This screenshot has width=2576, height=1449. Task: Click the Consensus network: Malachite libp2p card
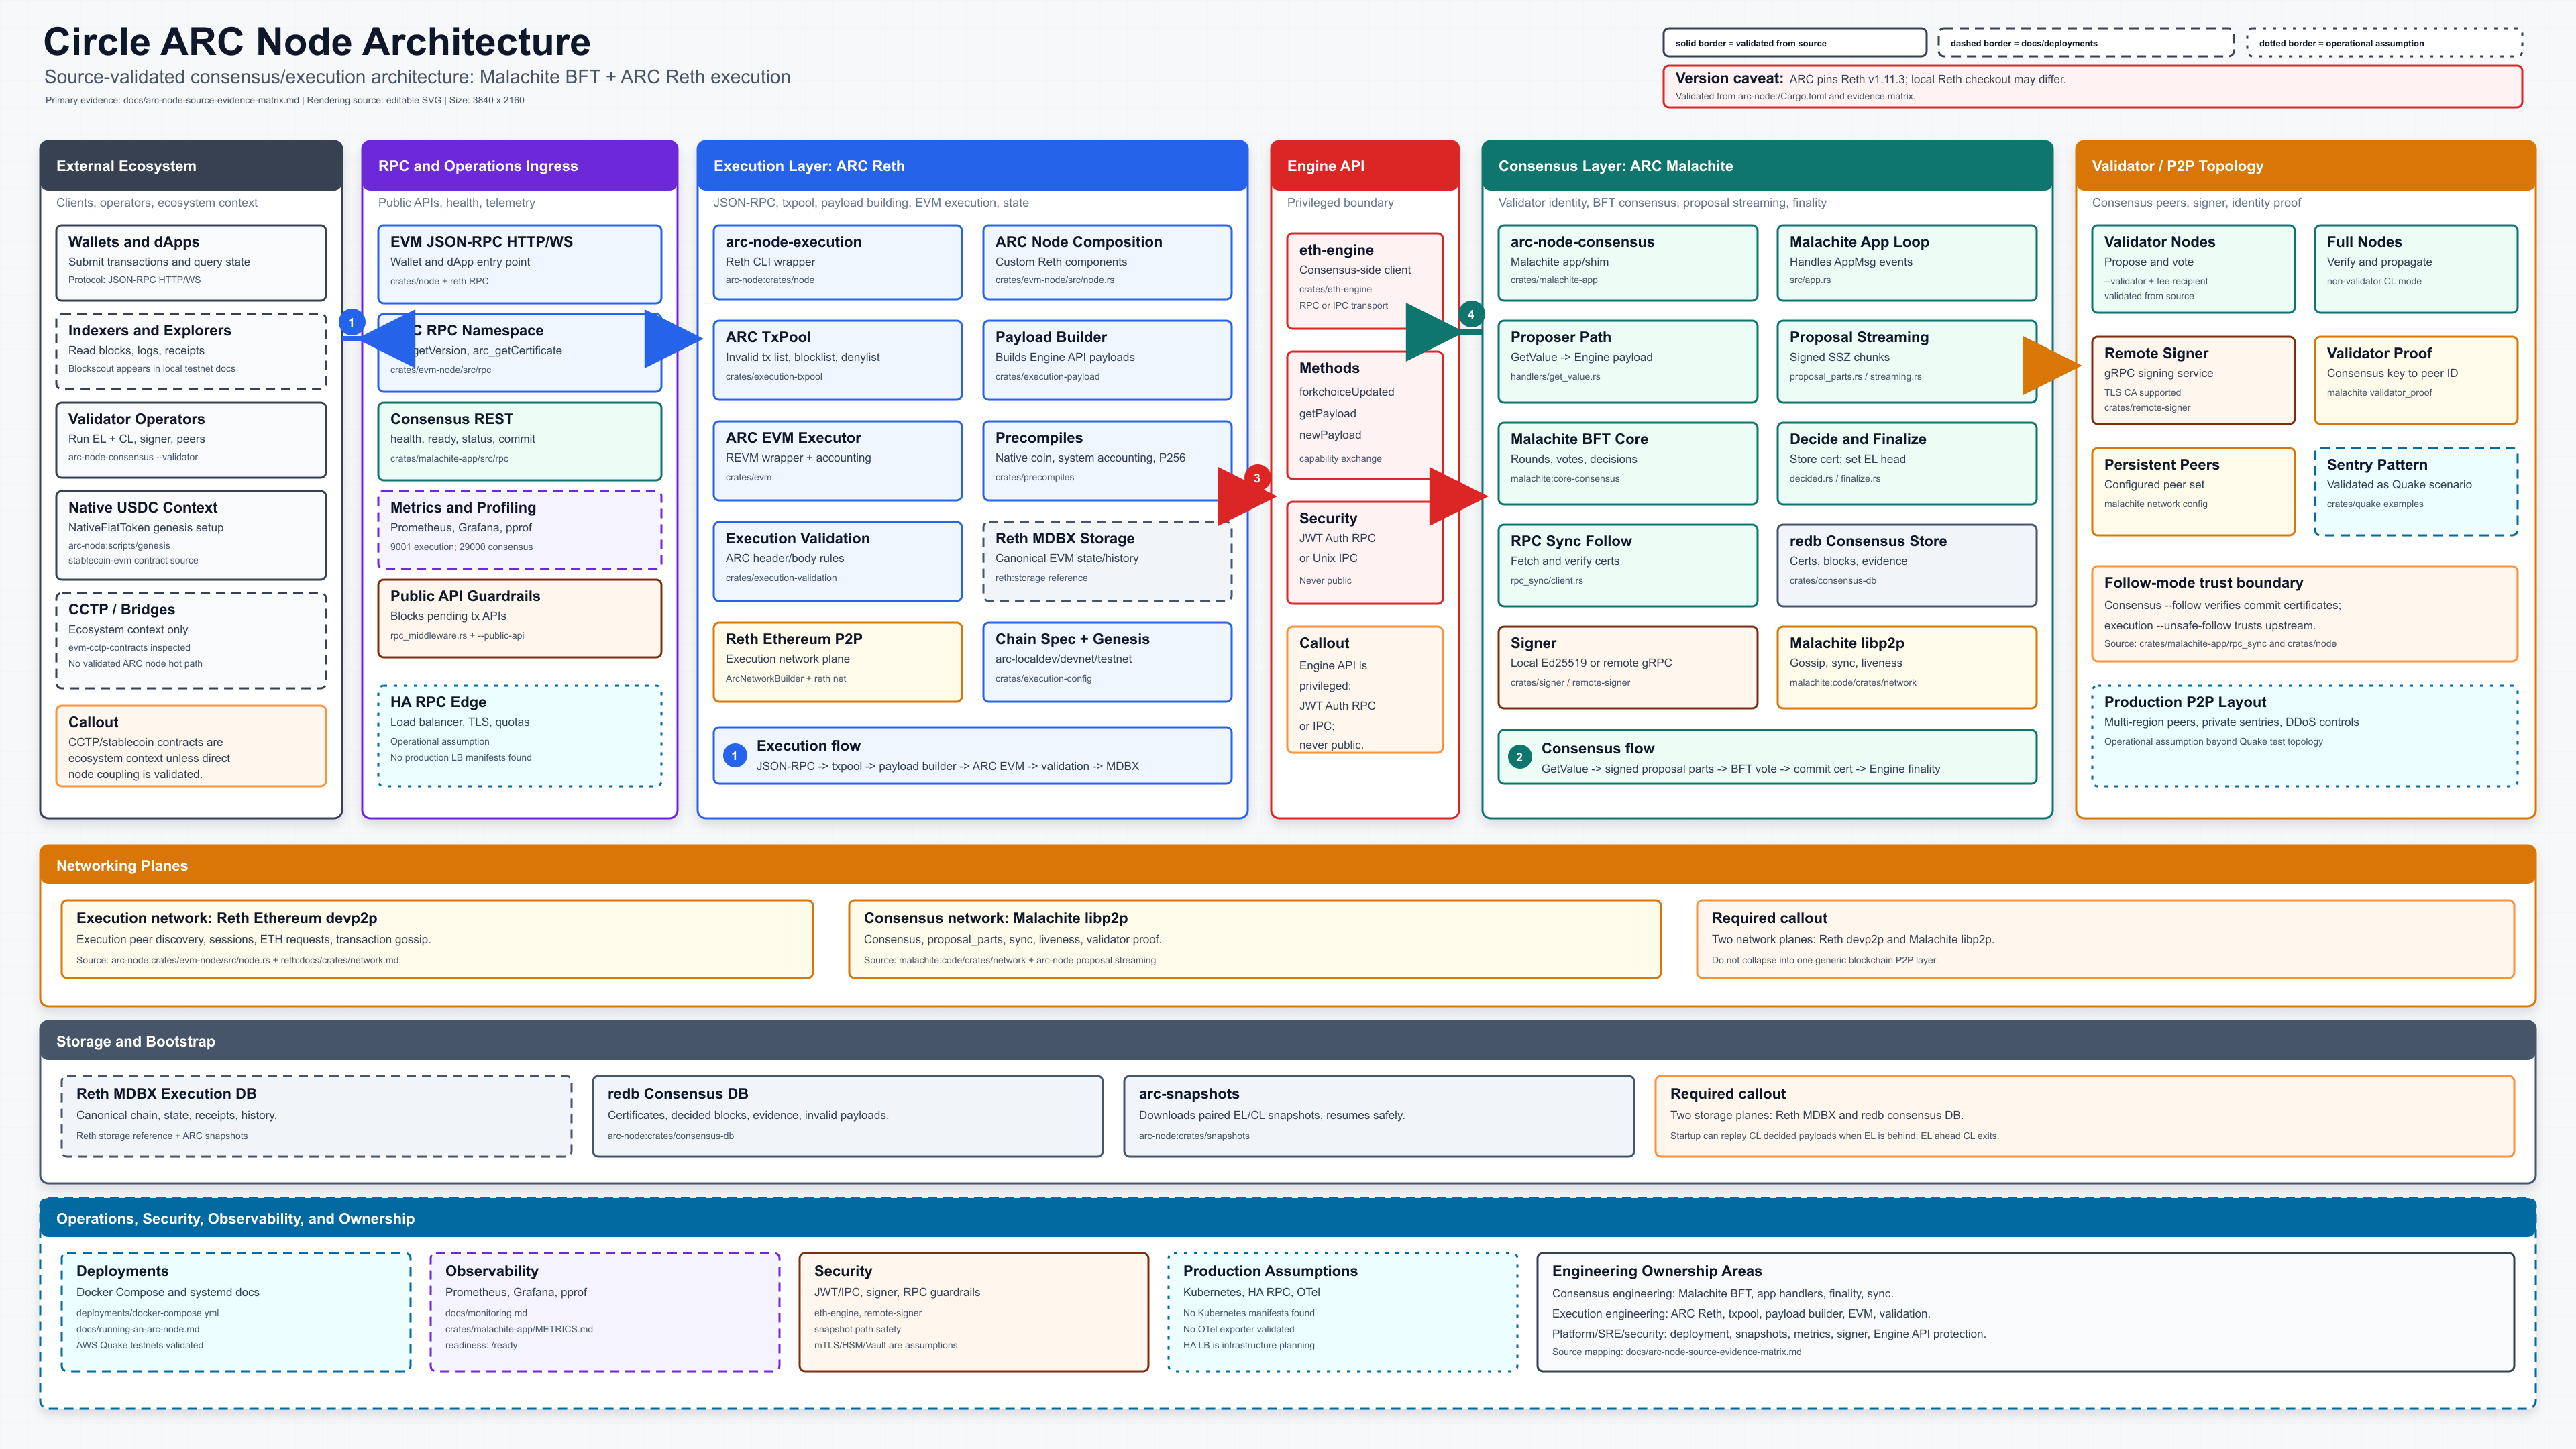click(x=1255, y=939)
